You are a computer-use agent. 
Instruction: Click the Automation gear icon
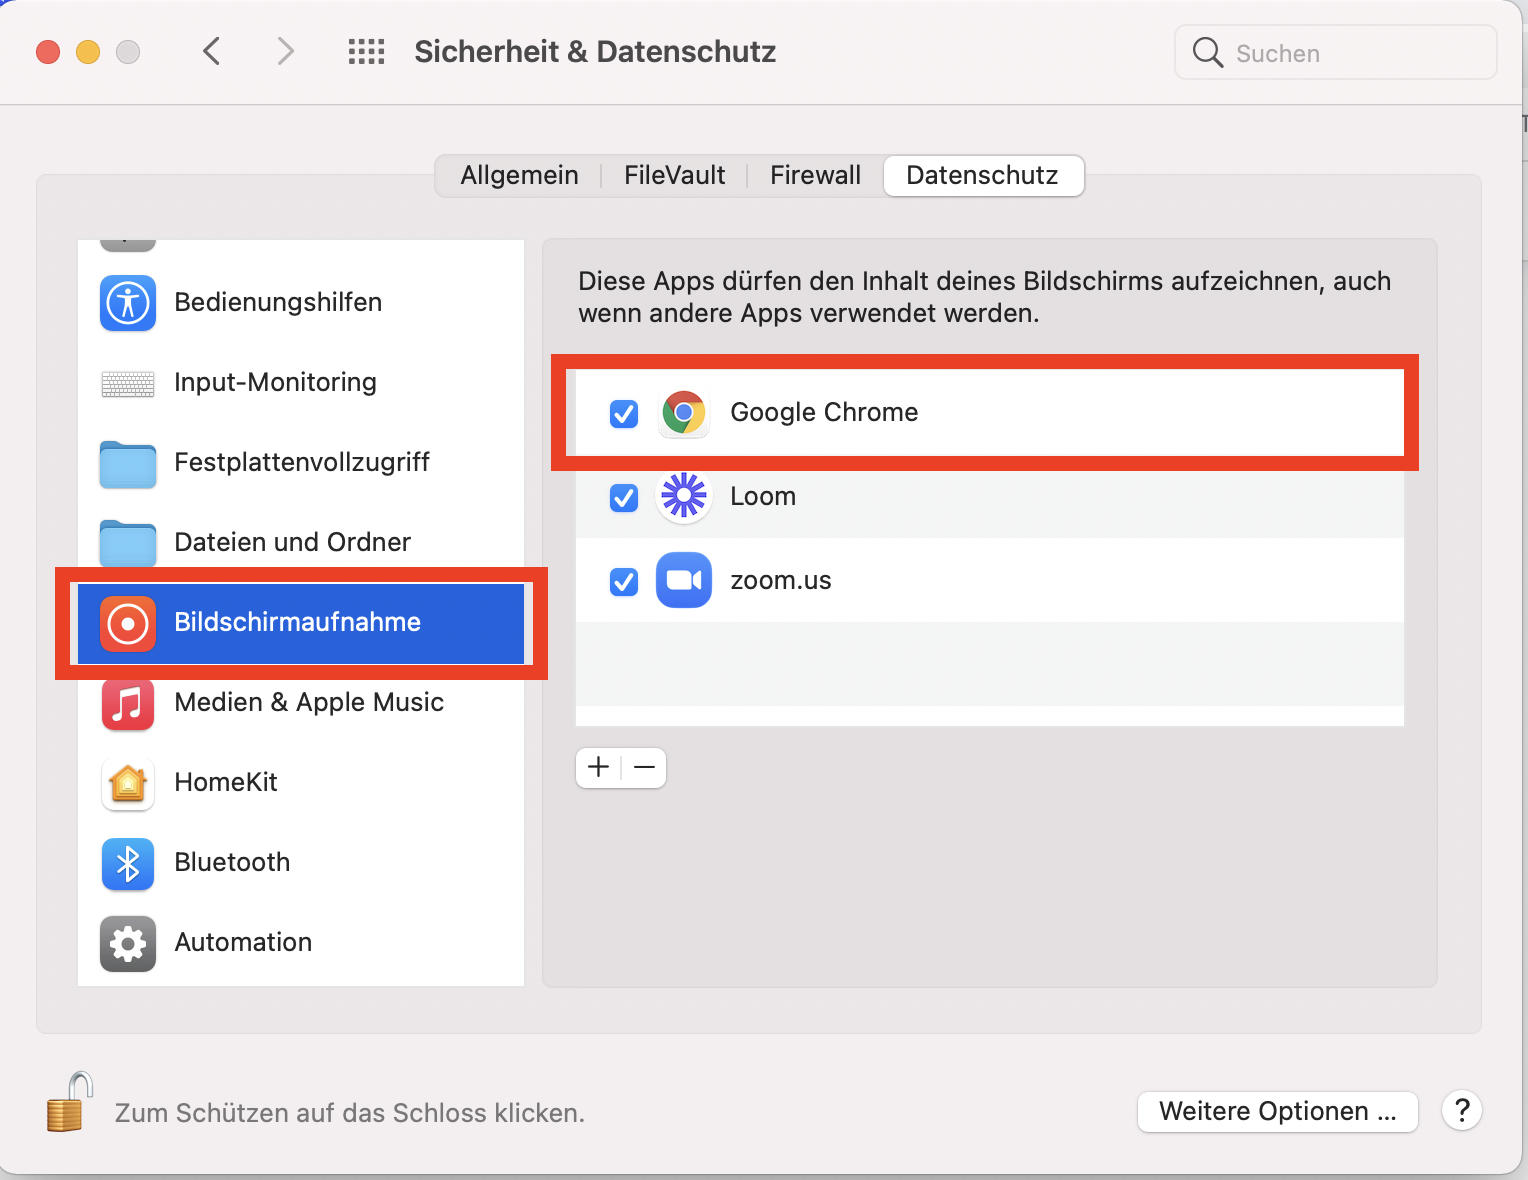click(x=128, y=944)
